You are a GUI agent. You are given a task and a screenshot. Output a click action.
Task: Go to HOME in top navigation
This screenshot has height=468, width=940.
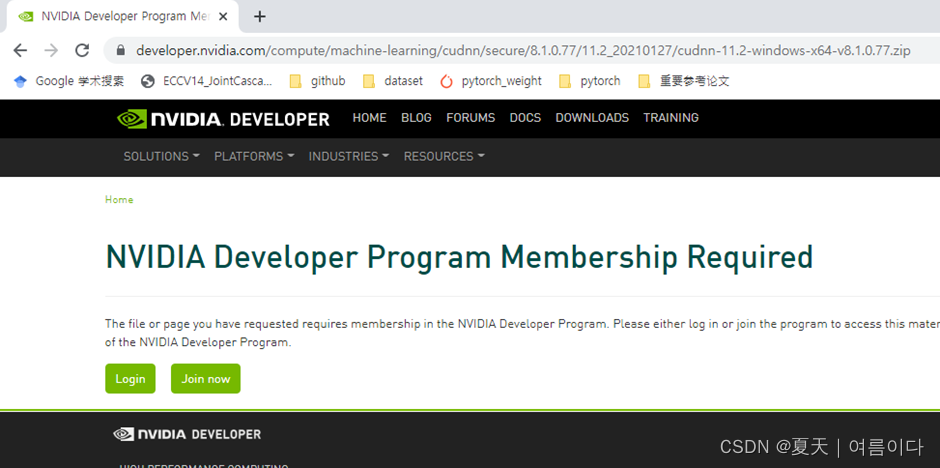click(369, 118)
